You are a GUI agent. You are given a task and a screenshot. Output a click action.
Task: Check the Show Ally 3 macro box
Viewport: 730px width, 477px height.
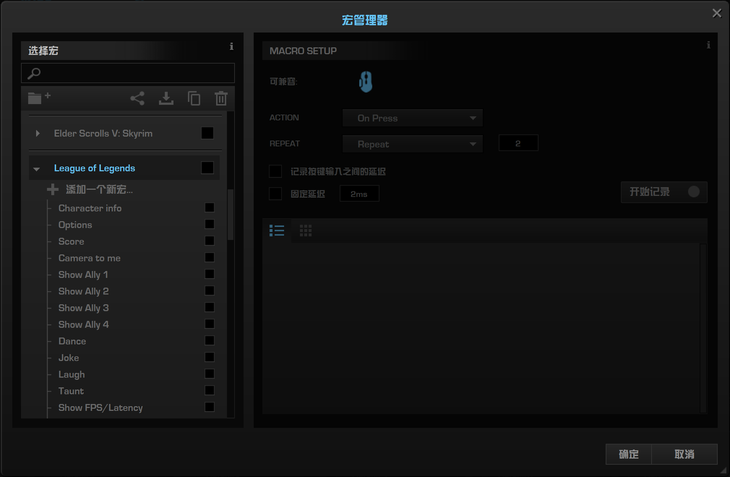coord(210,307)
